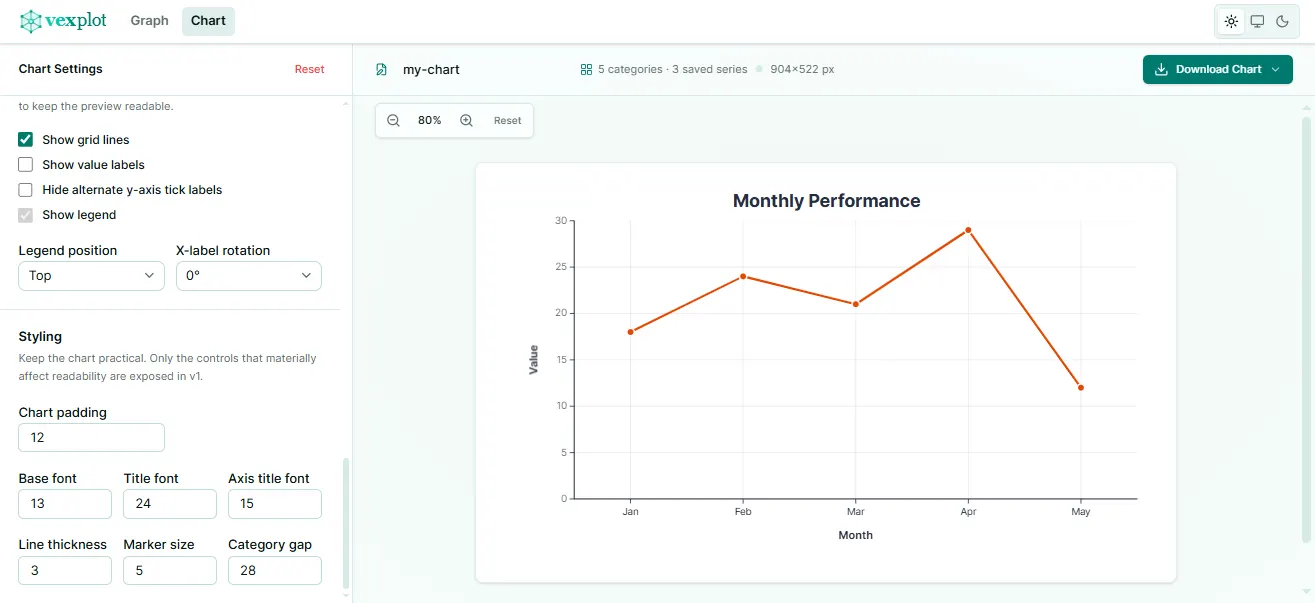Reset the chart settings
This screenshot has height=603, width=1315.
309,69
